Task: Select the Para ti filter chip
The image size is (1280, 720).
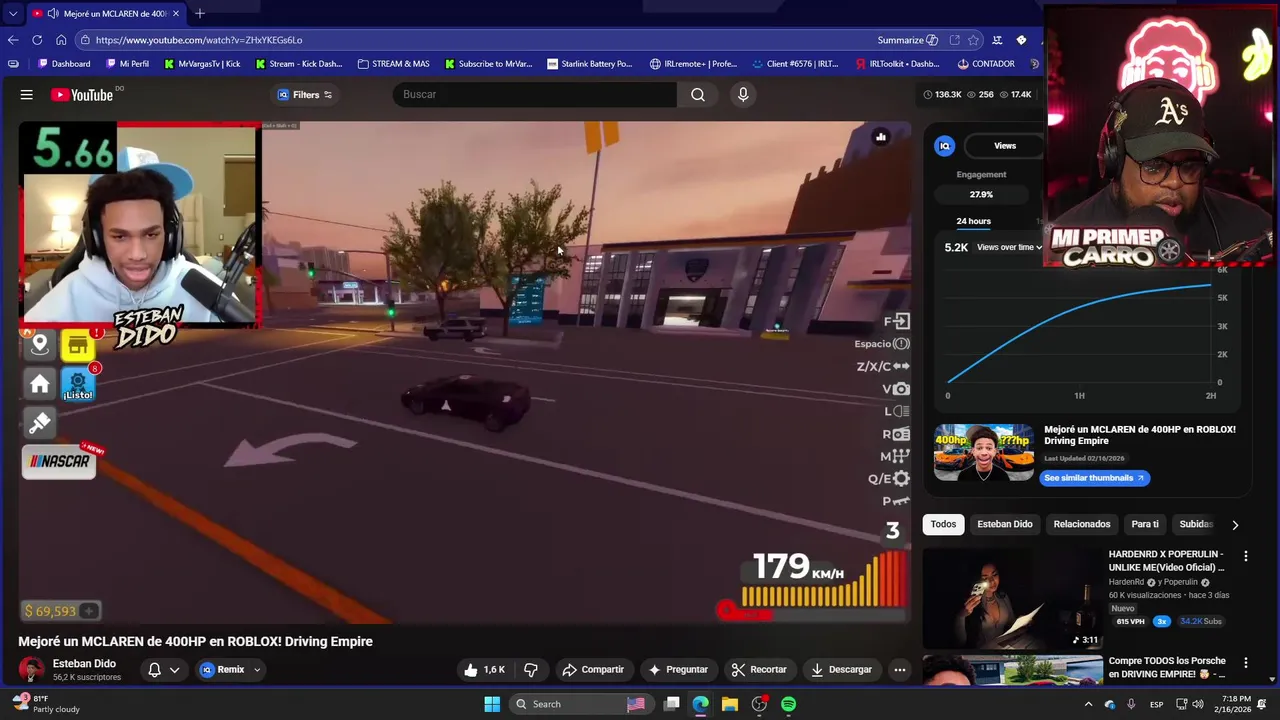Action: point(1145,524)
